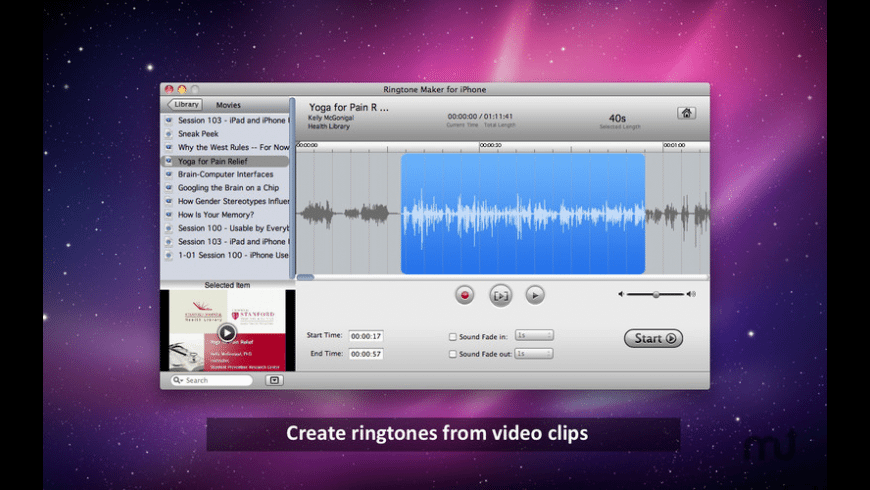This screenshot has width=870, height=490.
Task: Click the Sneak Peek video icon
Action: pyautogui.click(x=169, y=134)
